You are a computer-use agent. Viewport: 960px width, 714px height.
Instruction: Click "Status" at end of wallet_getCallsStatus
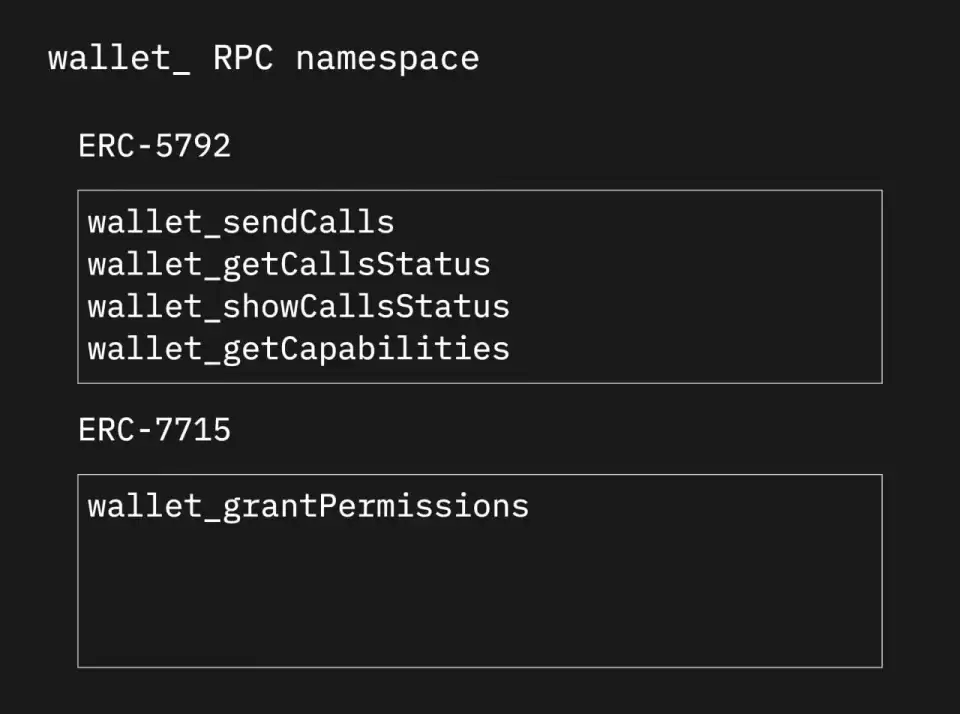pyautogui.click(x=432, y=265)
